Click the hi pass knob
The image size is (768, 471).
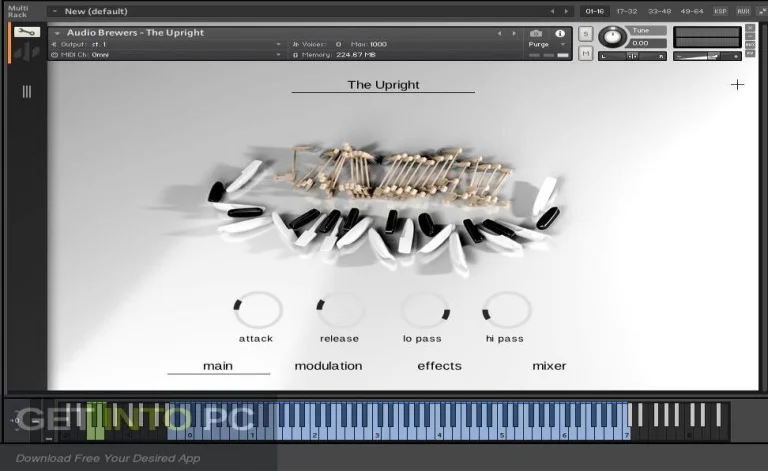tap(506, 309)
